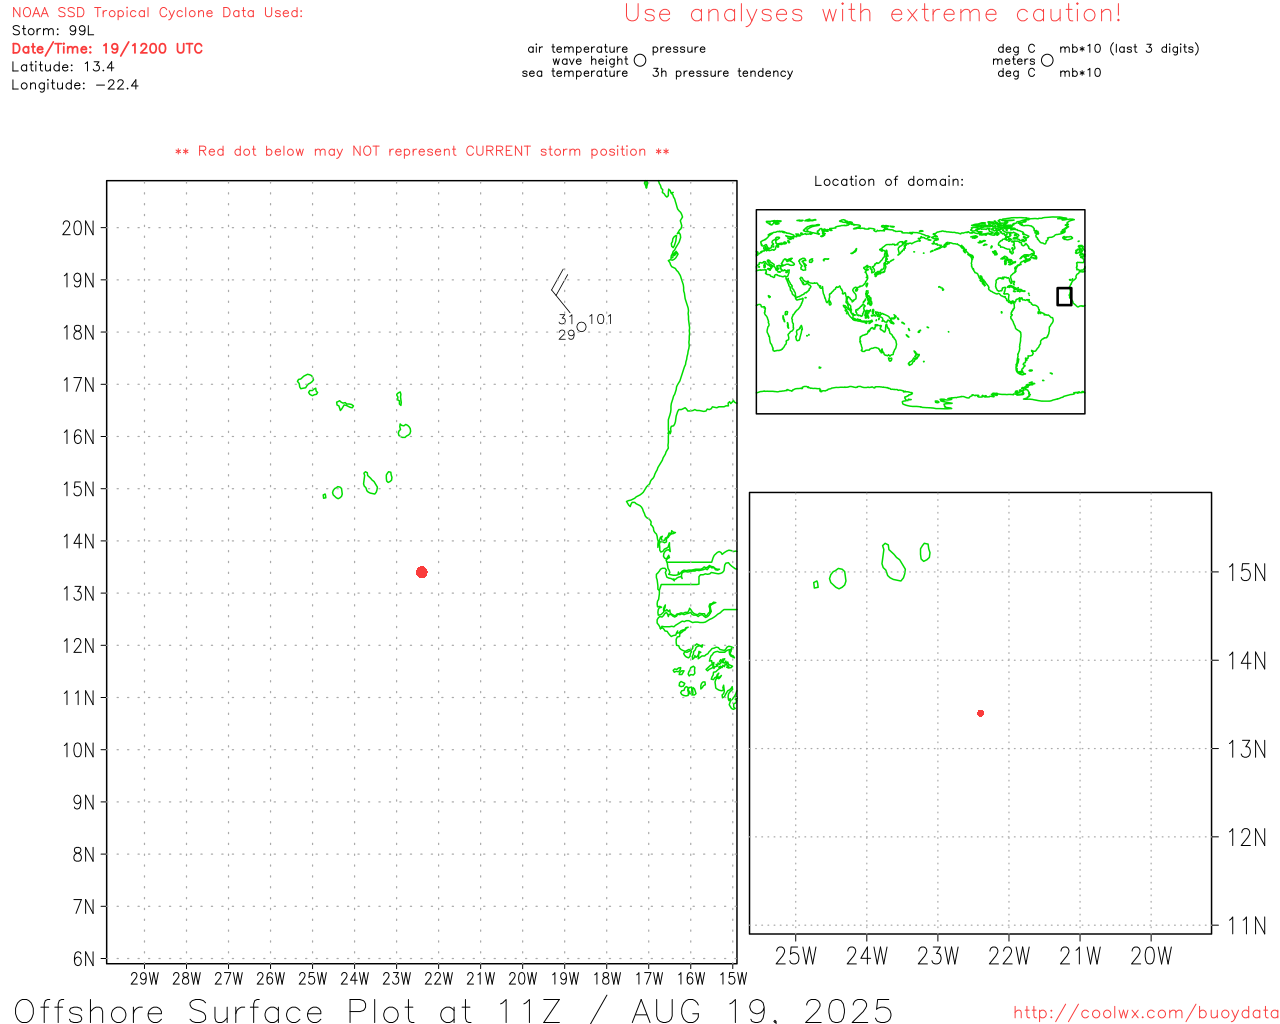Viewport: 1280px width, 1024px height.
Task: Click the '29W' longitude label on main map
Action: coord(145,978)
